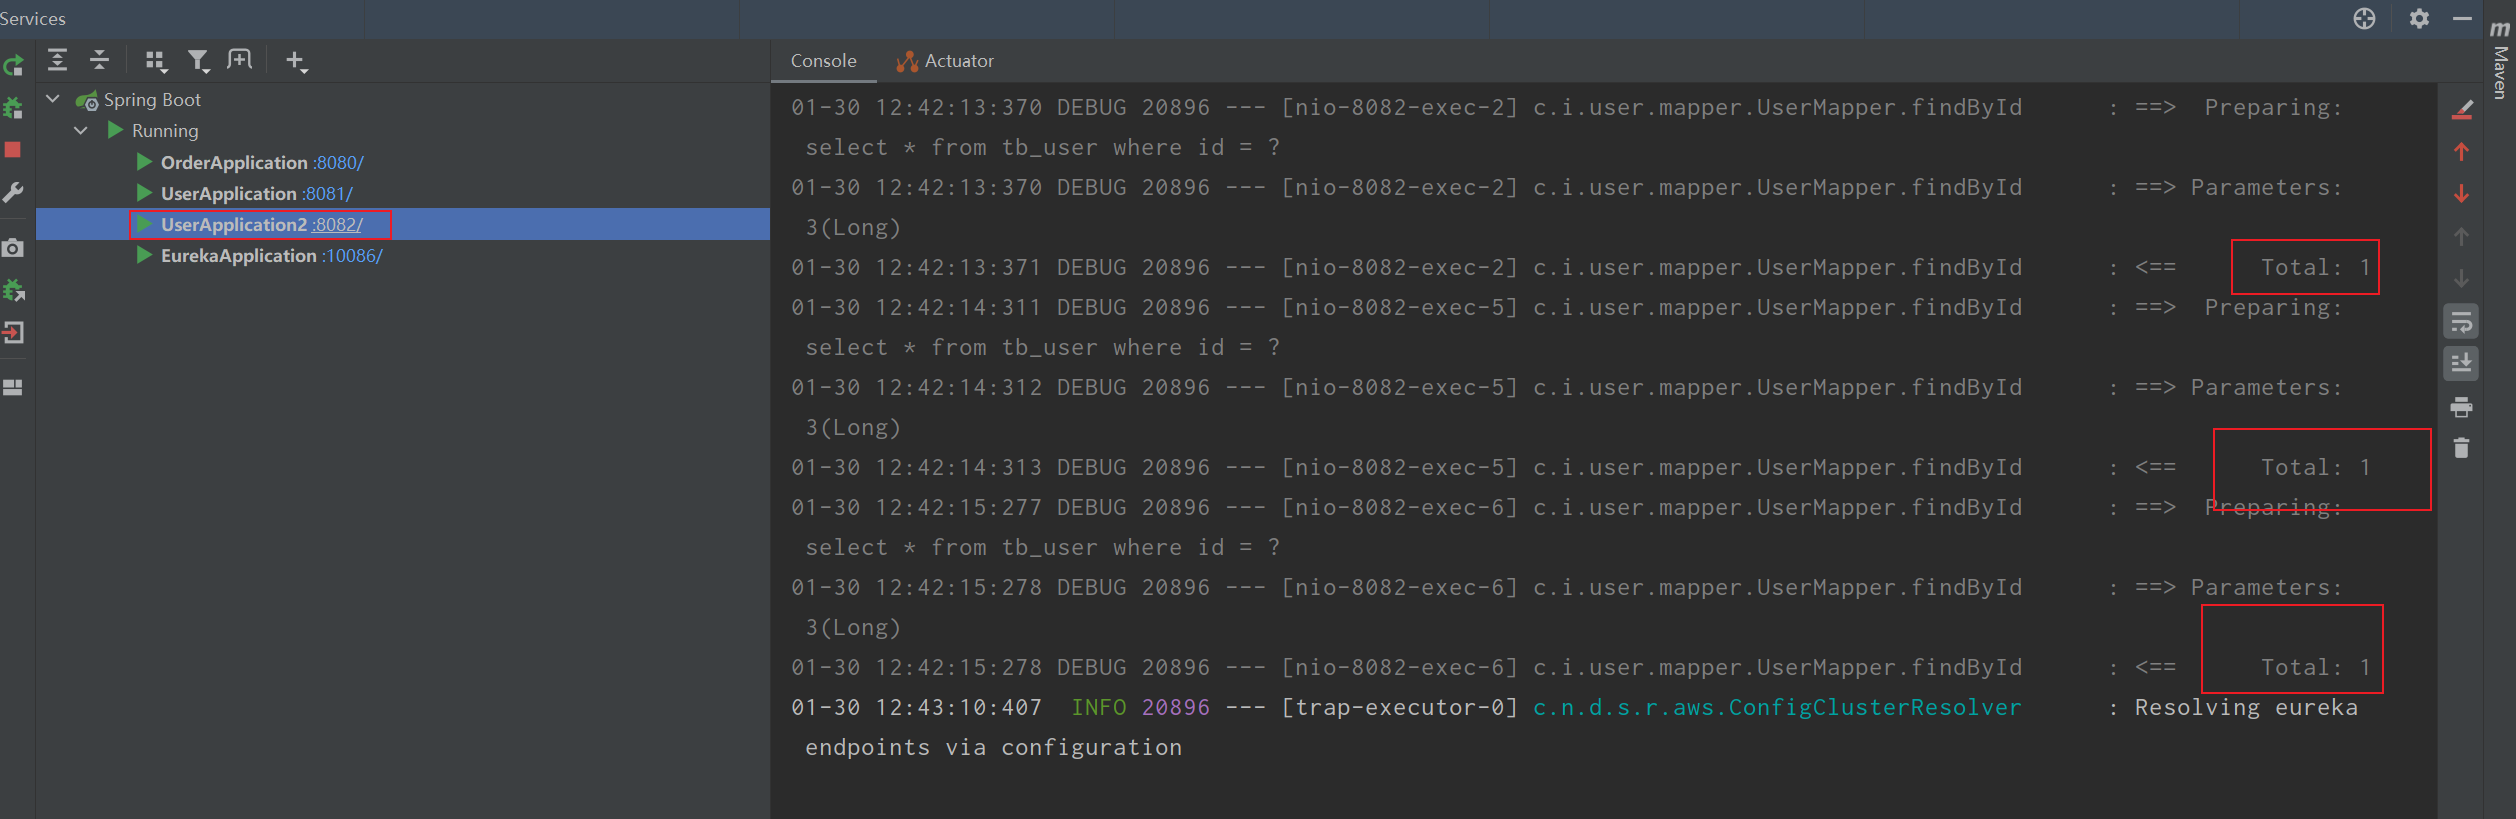Select OrderApplication in the services tree

pos(234,162)
